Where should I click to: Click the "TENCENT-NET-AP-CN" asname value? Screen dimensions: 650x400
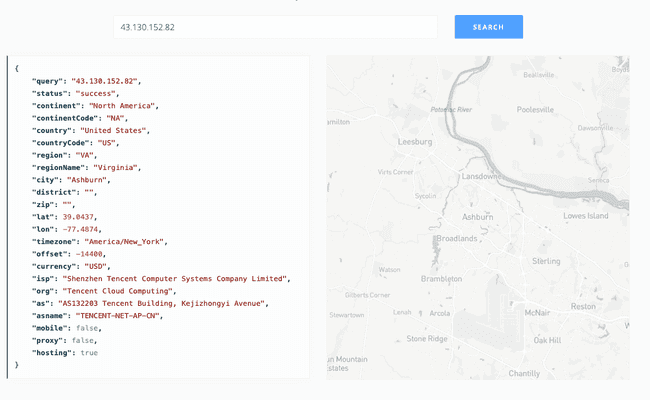coord(117,316)
